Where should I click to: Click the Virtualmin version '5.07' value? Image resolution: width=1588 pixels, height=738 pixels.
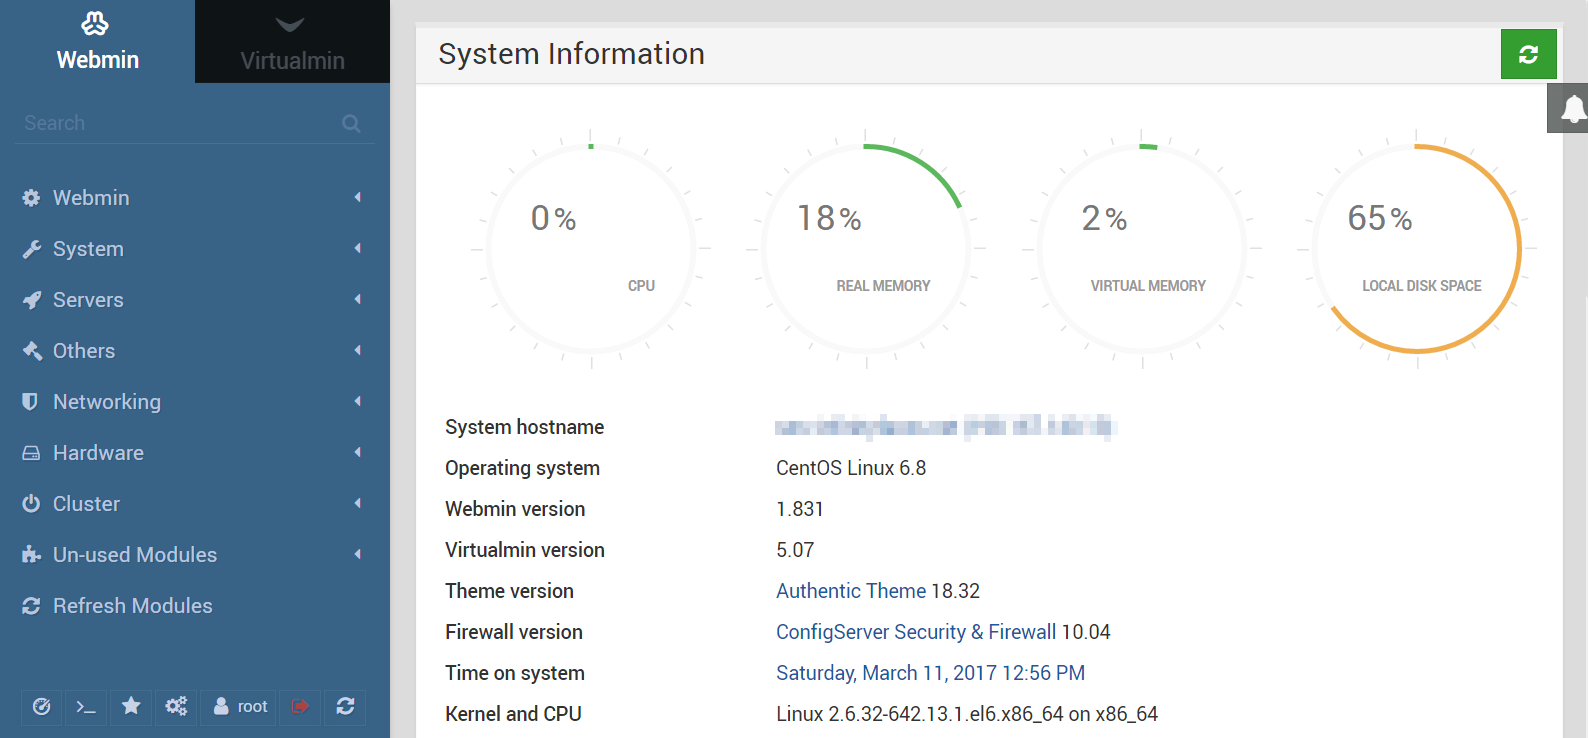pos(795,550)
